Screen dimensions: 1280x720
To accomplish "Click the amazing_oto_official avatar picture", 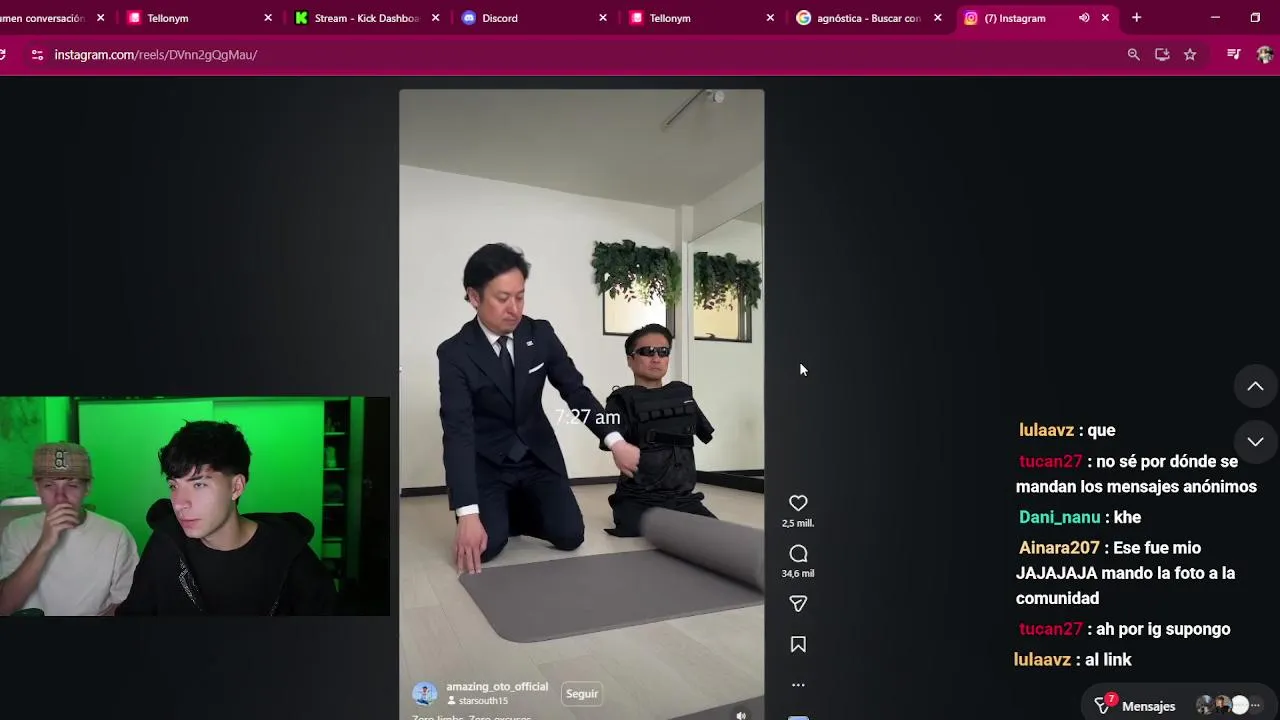I will pyautogui.click(x=425, y=693).
